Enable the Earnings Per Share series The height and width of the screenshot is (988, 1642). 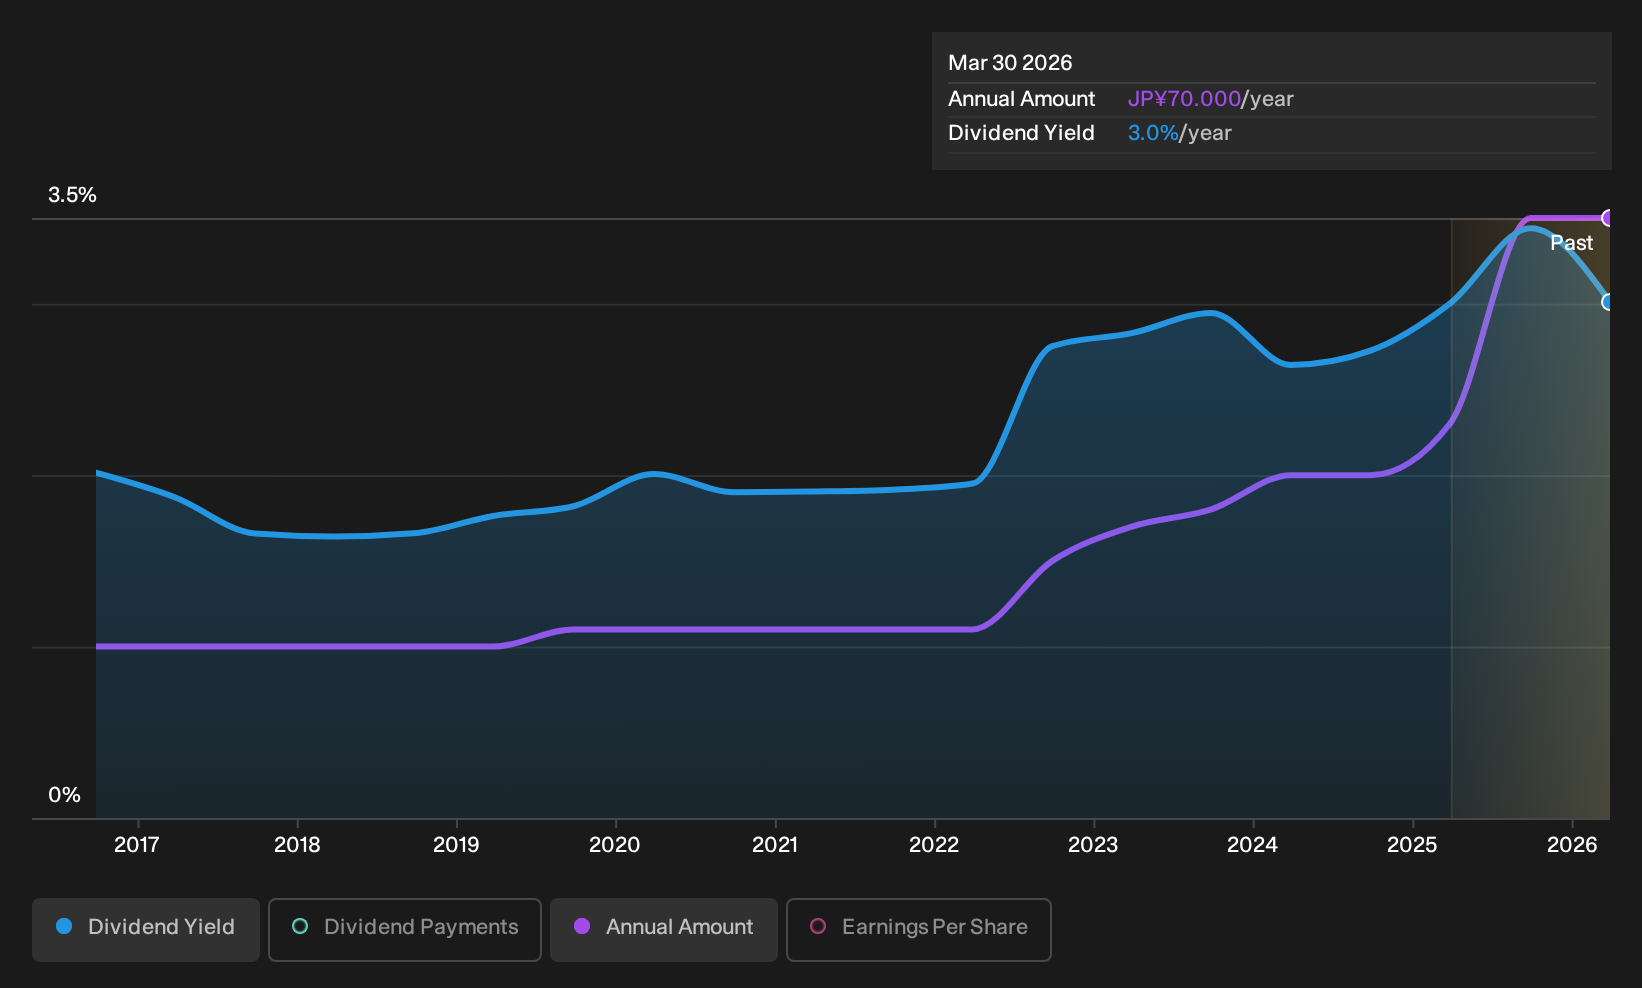click(x=919, y=929)
